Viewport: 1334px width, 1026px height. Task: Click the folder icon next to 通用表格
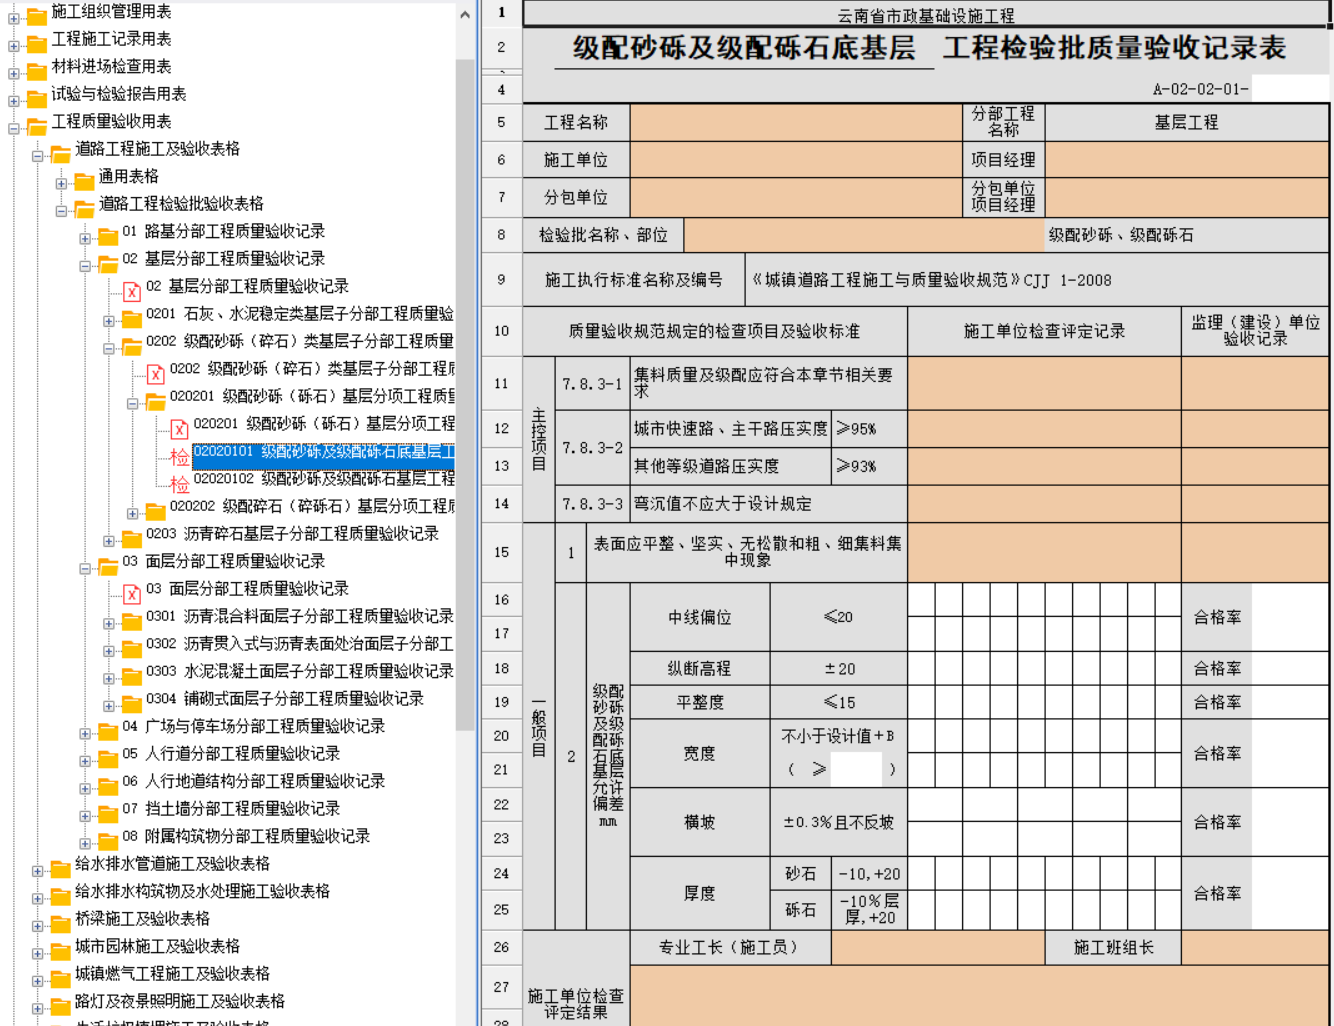click(x=84, y=180)
